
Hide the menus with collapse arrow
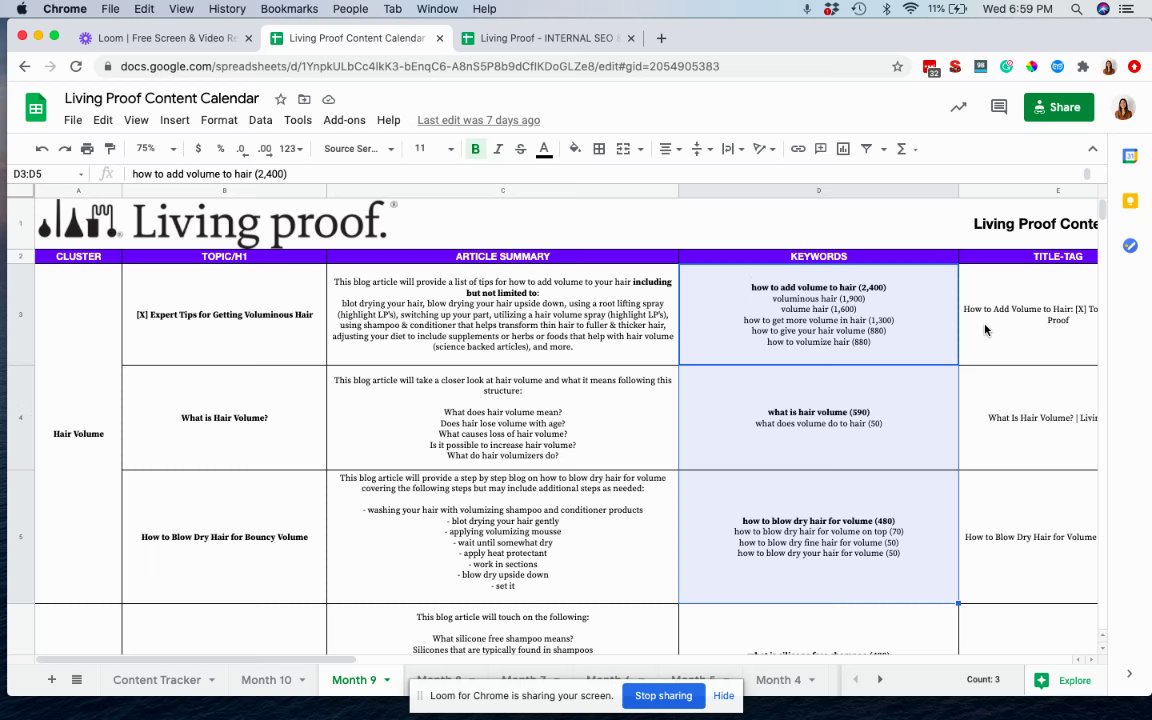(1092, 149)
